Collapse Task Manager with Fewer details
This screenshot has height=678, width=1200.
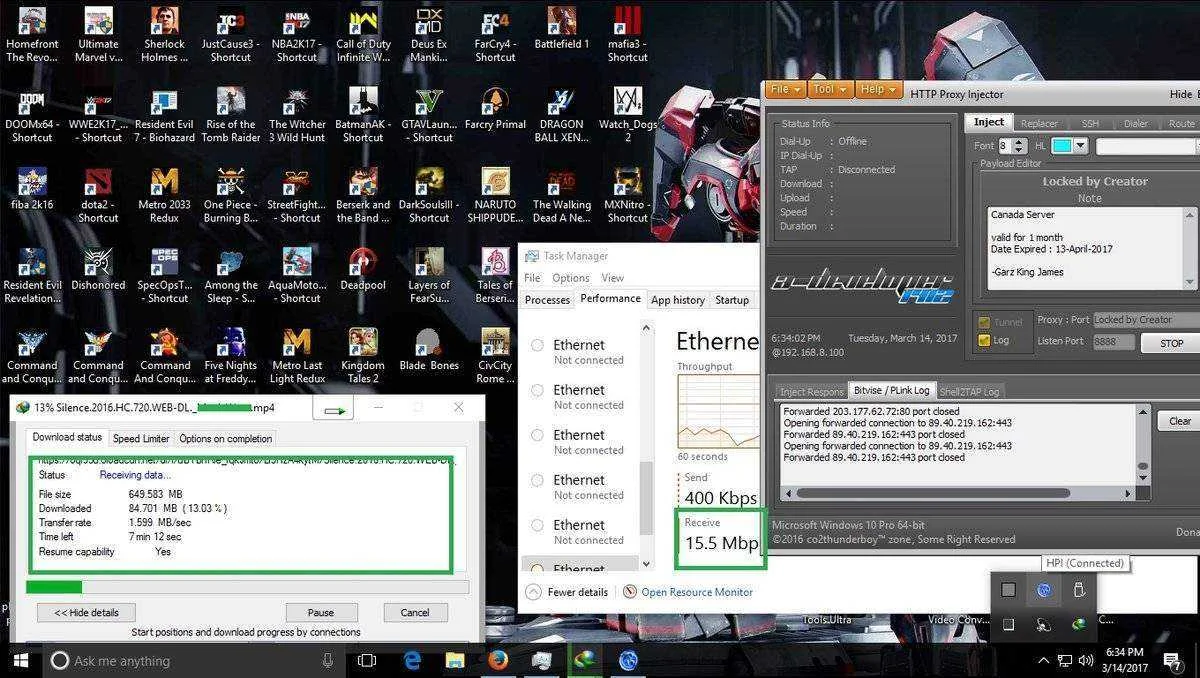tap(568, 592)
